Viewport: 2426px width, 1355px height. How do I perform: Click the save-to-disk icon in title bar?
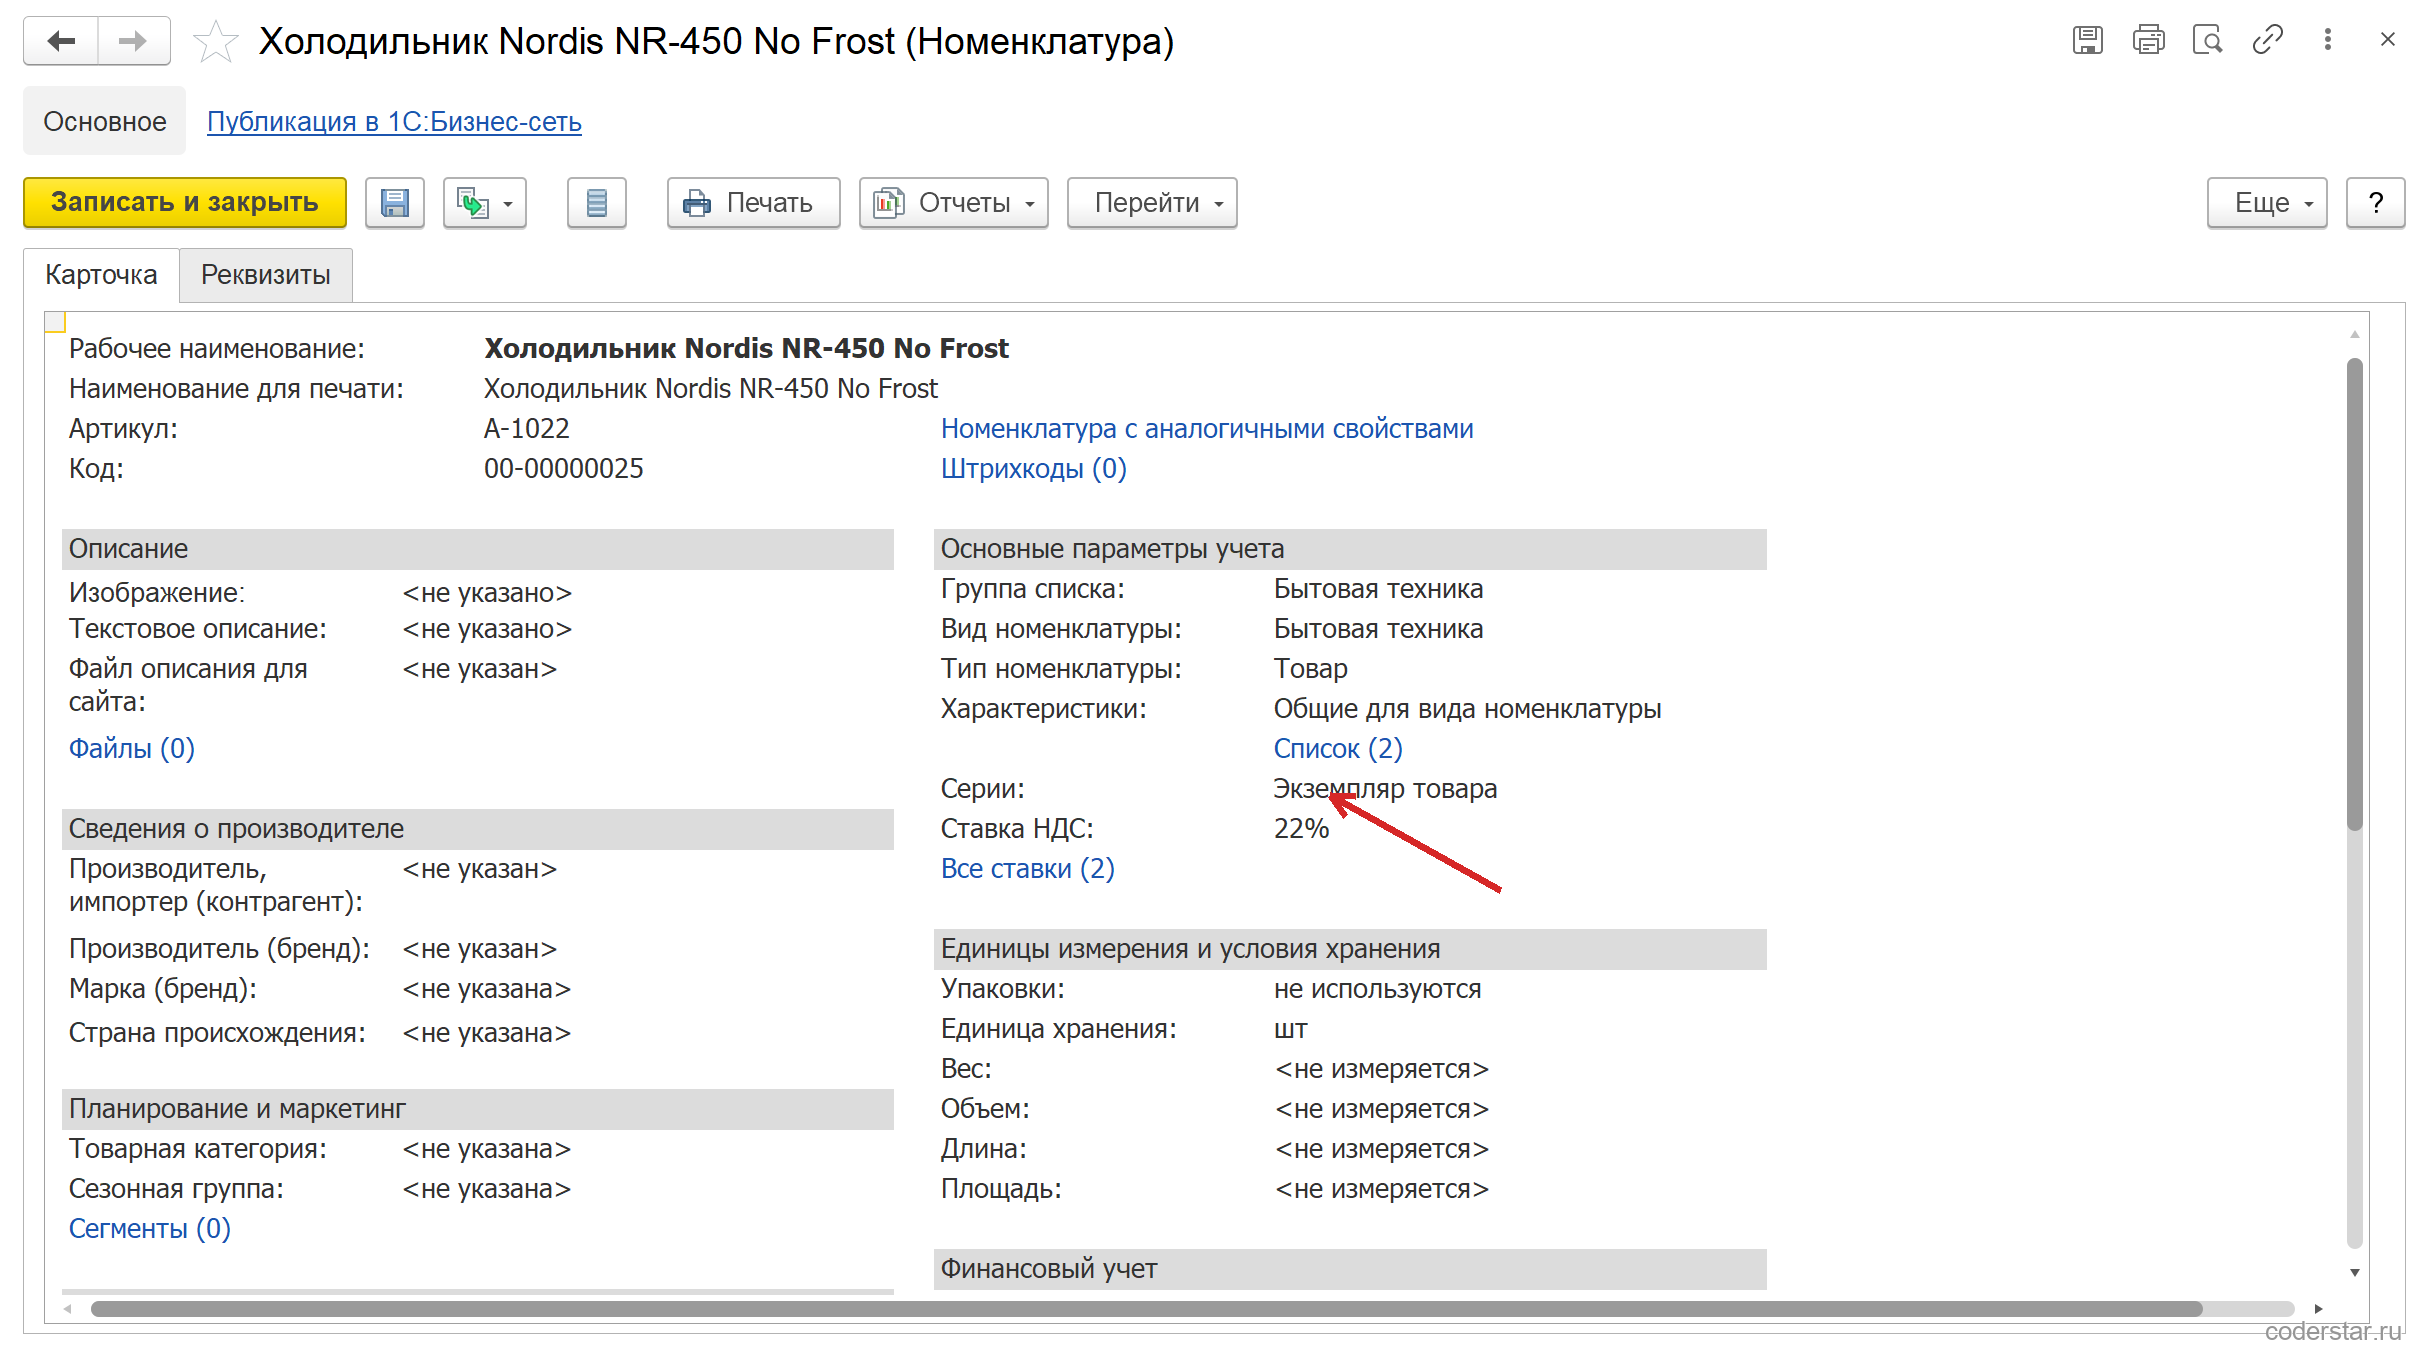2087,40
